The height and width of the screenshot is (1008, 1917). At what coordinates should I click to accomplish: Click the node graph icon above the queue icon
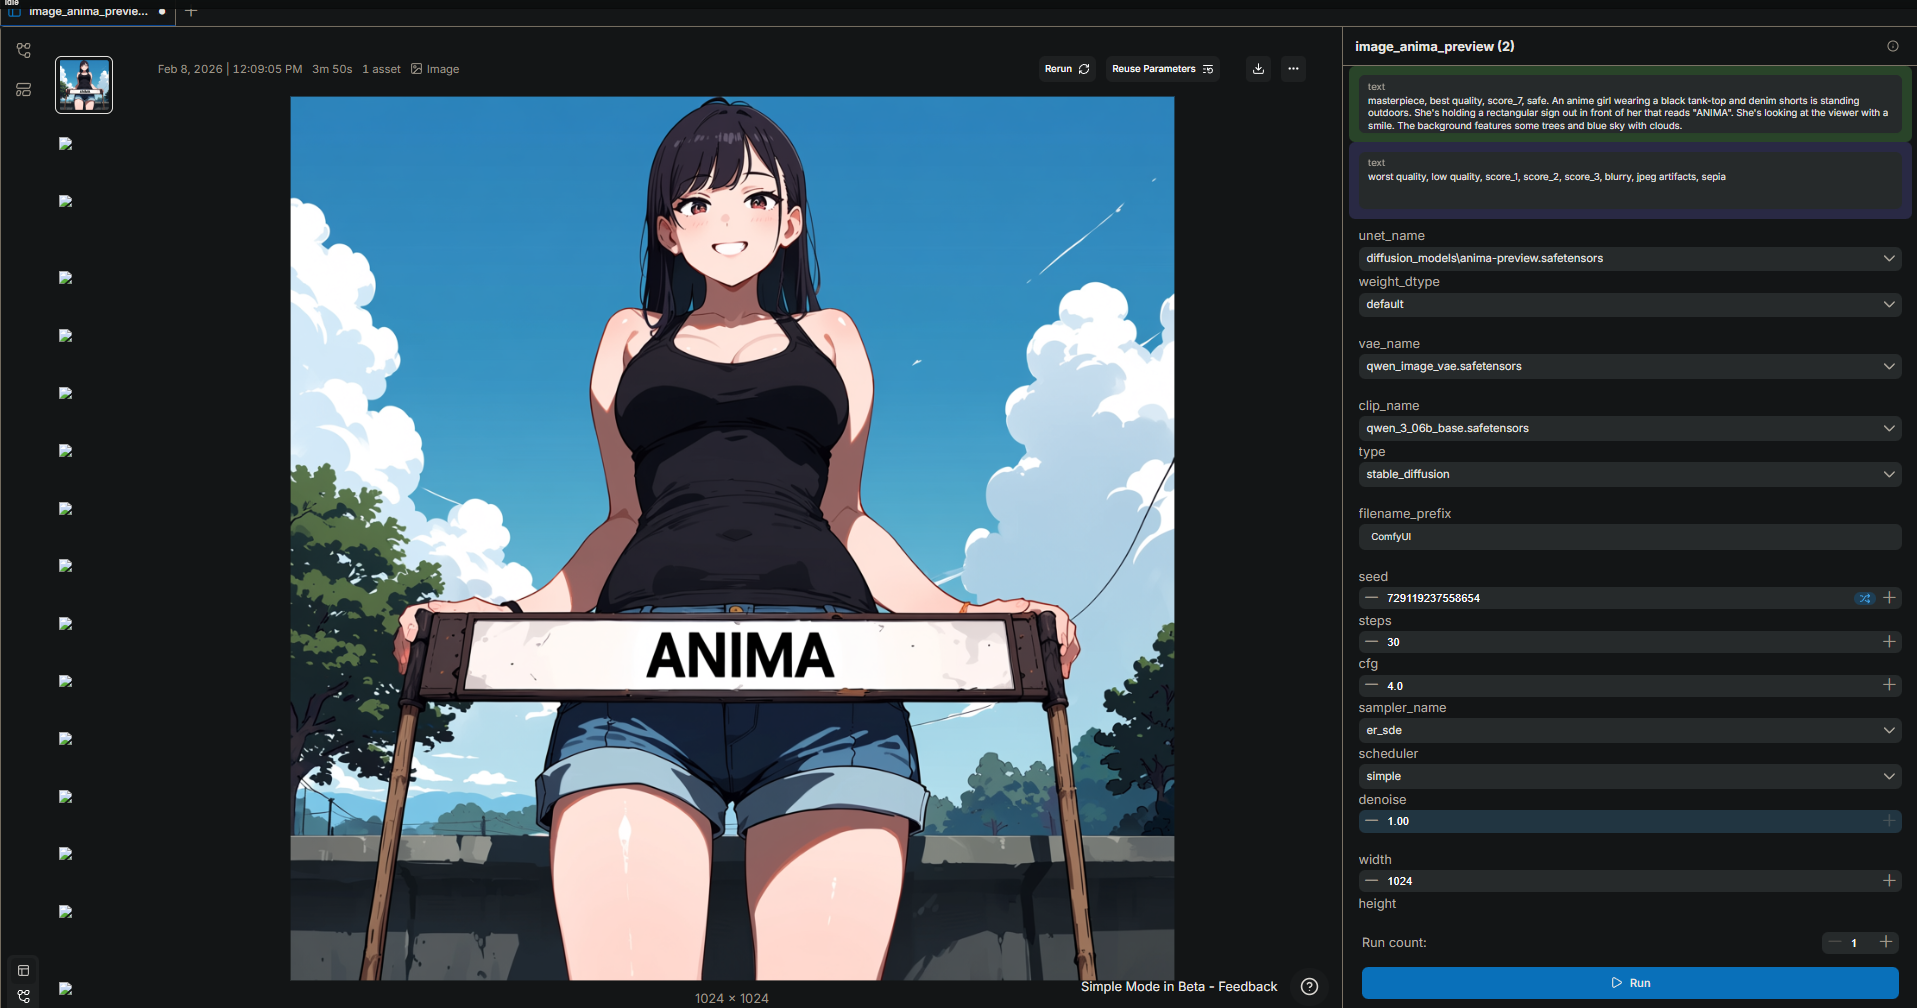[24, 50]
